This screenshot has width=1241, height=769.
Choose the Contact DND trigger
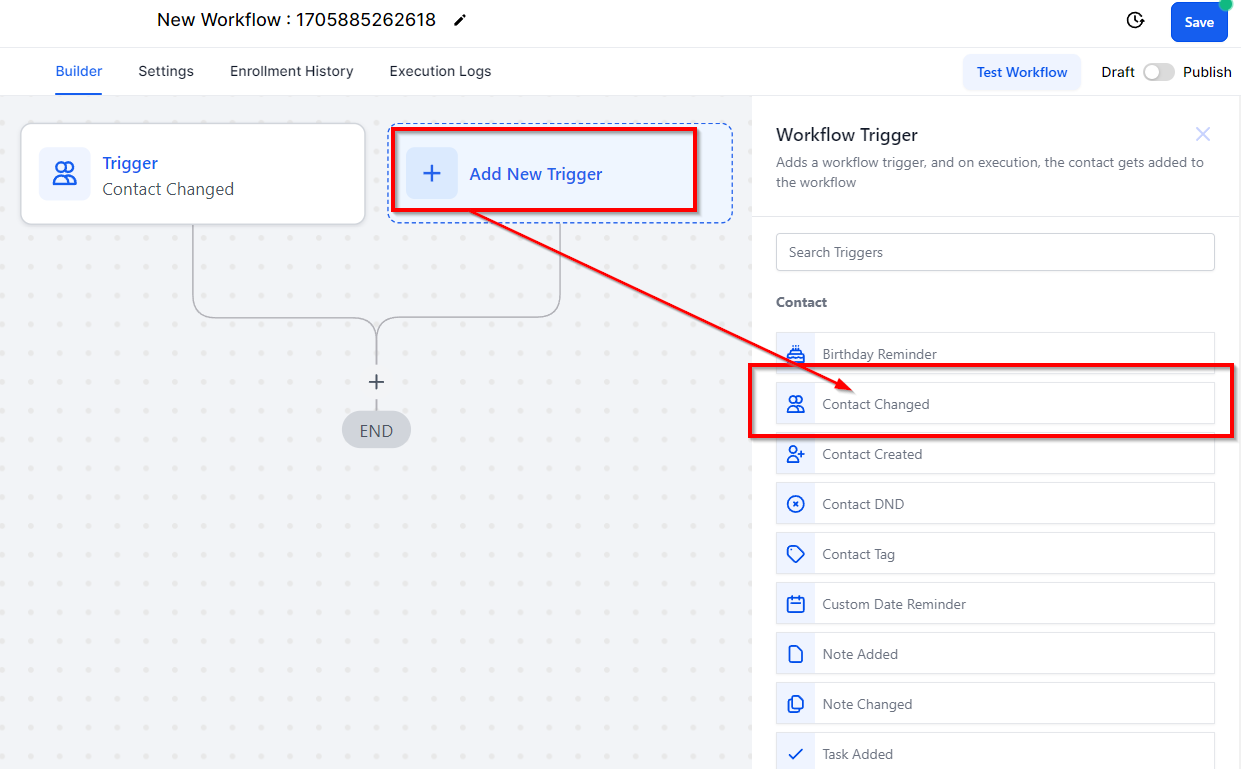pos(995,504)
